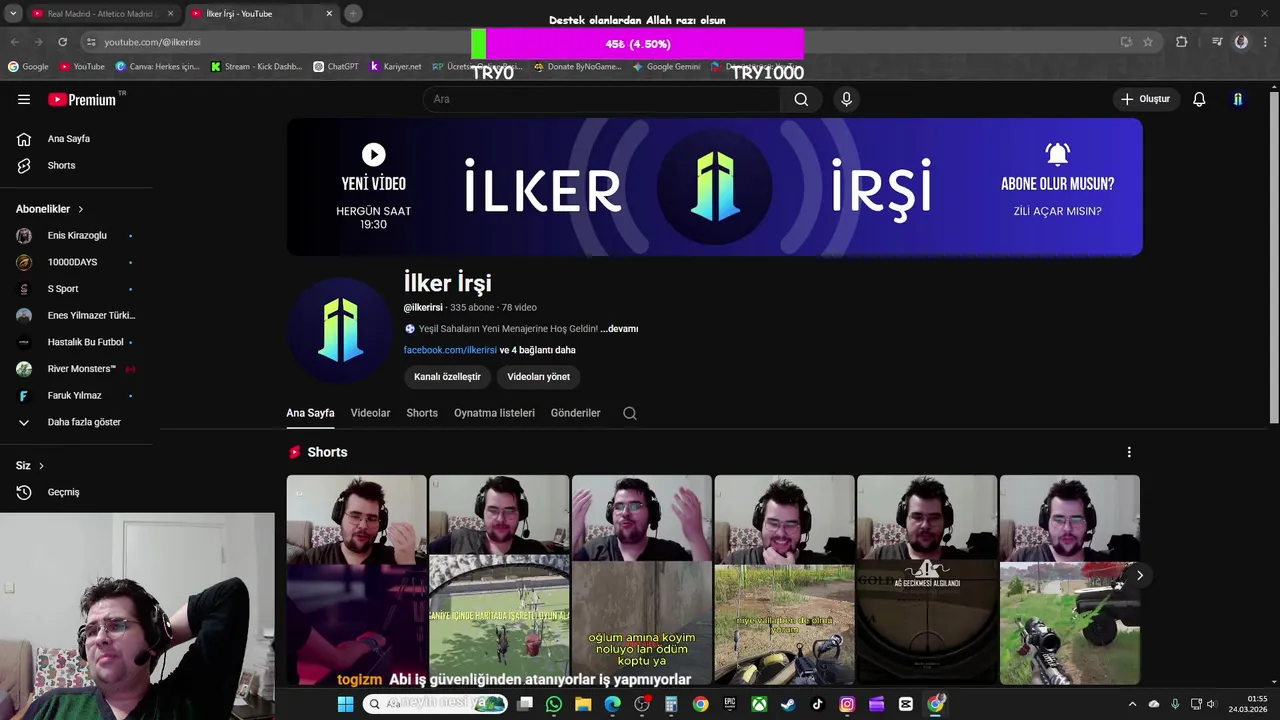Image resolution: width=1280 pixels, height=720 pixels.
Task: Expand the Abonelikler section chevron
Action: tap(81, 209)
